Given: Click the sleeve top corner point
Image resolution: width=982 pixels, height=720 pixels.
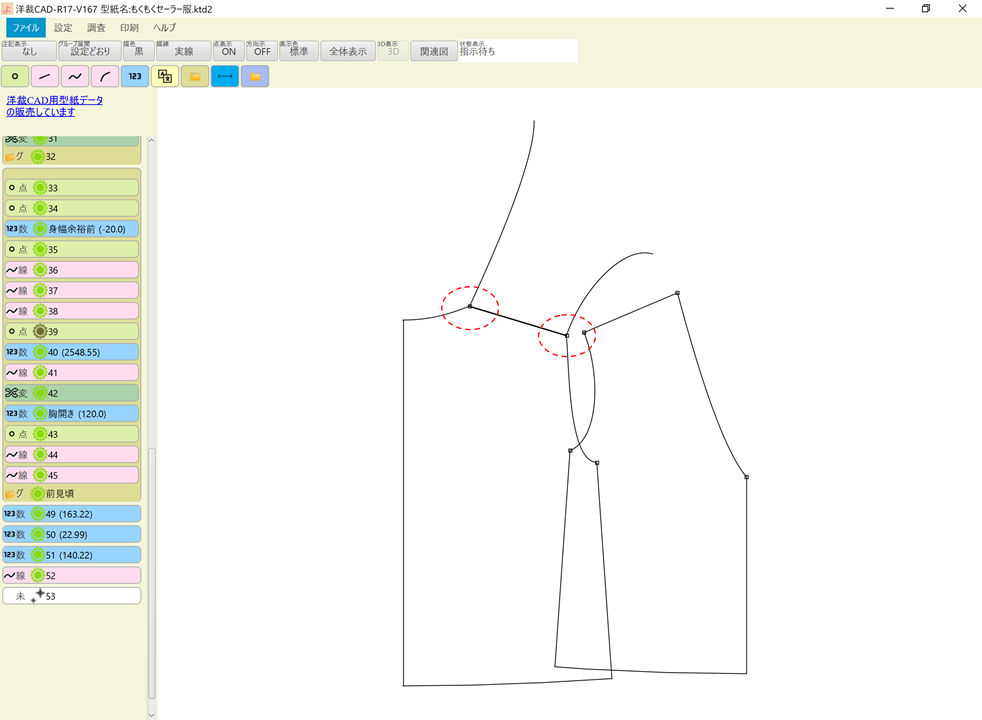Looking at the screenshot, I should click(678, 293).
